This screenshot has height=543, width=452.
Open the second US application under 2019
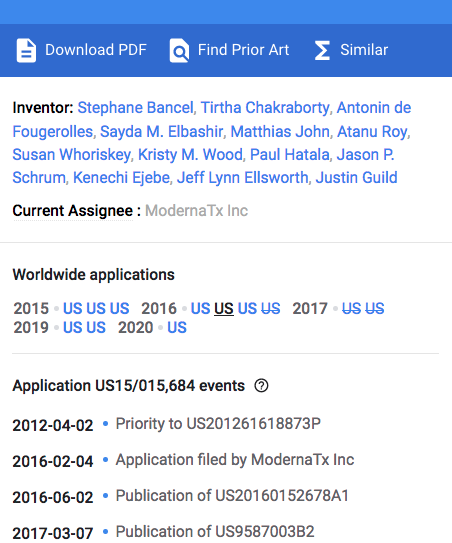tap(96, 328)
